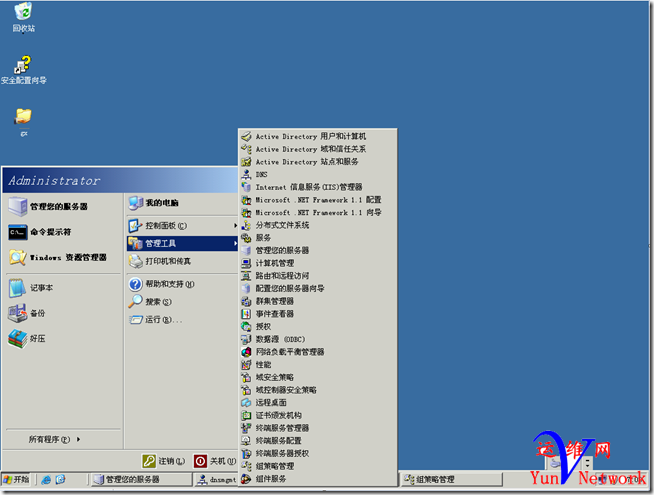Switch to 组策略管理 taskbar button
Viewport: 654px width, 495px height.
pyautogui.click(x=451, y=479)
